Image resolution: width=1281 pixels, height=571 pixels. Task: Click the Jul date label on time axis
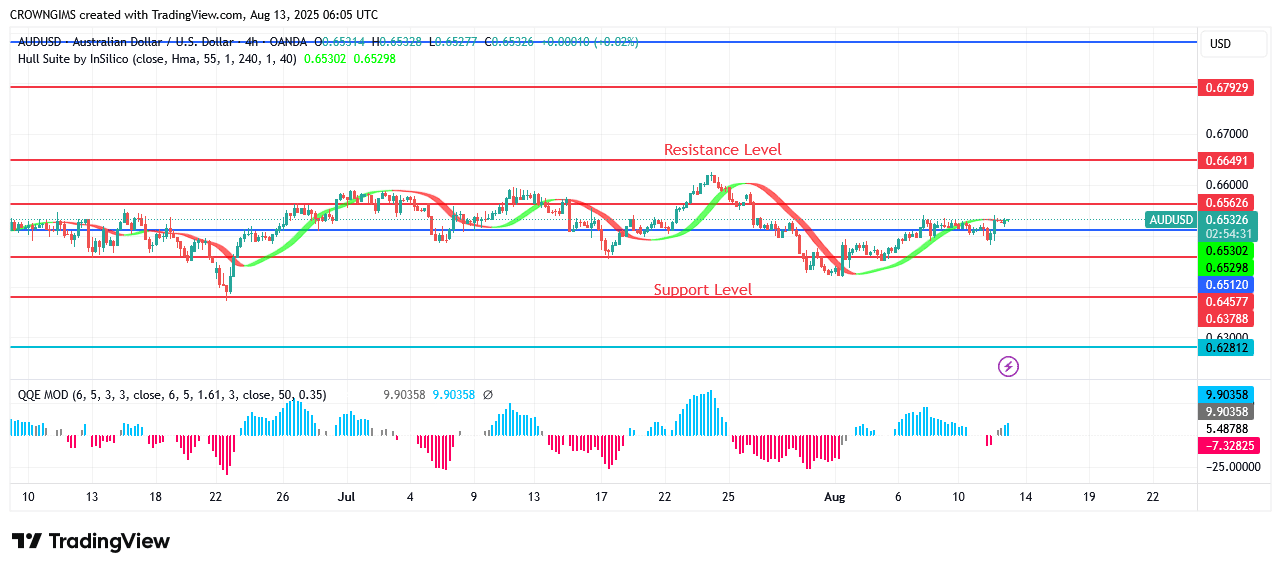[x=347, y=497]
